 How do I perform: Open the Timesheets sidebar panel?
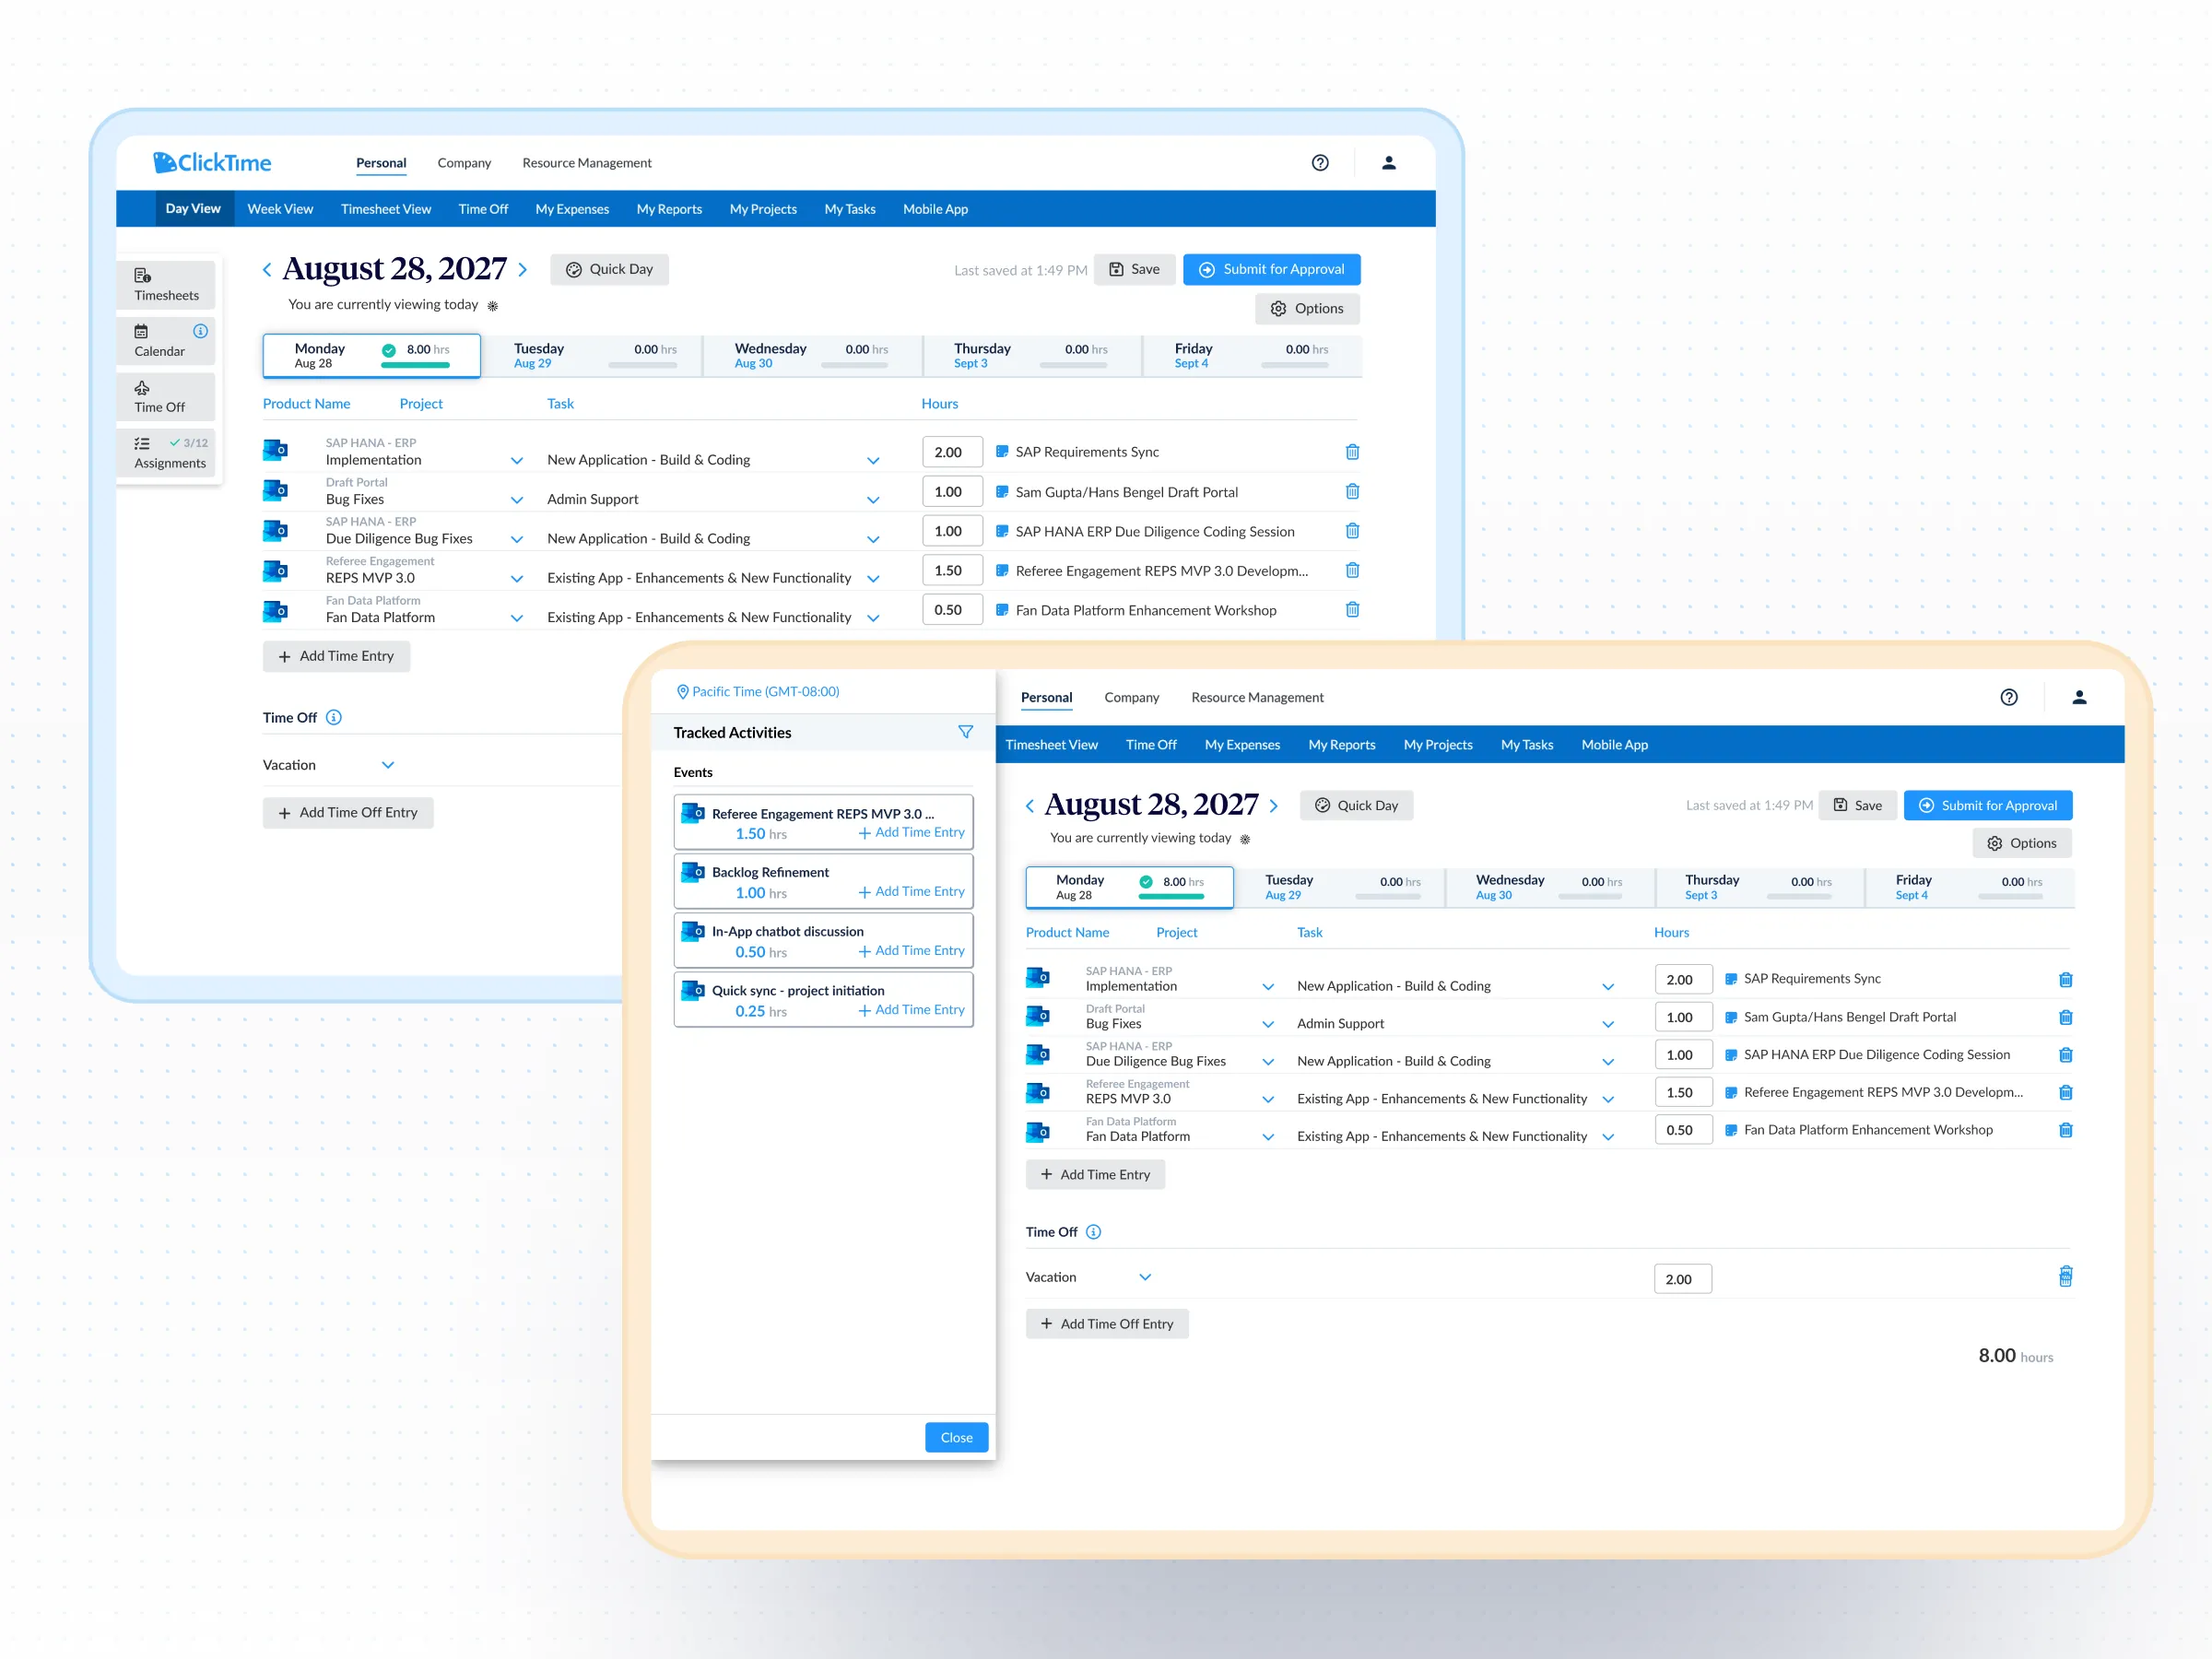click(166, 285)
